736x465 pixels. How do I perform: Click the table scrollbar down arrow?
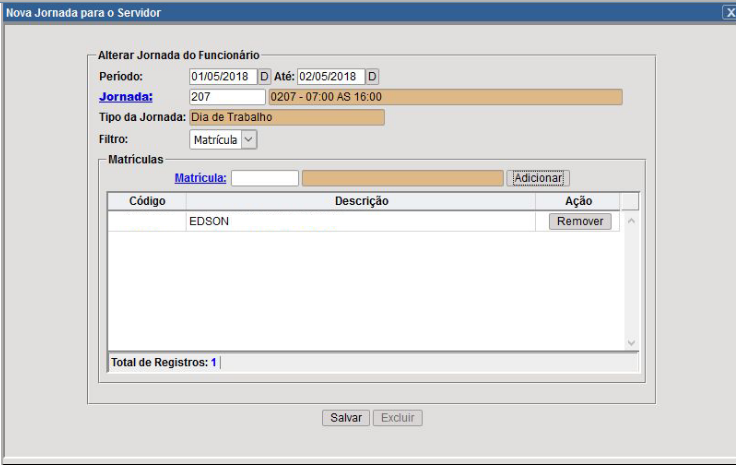coord(631,343)
